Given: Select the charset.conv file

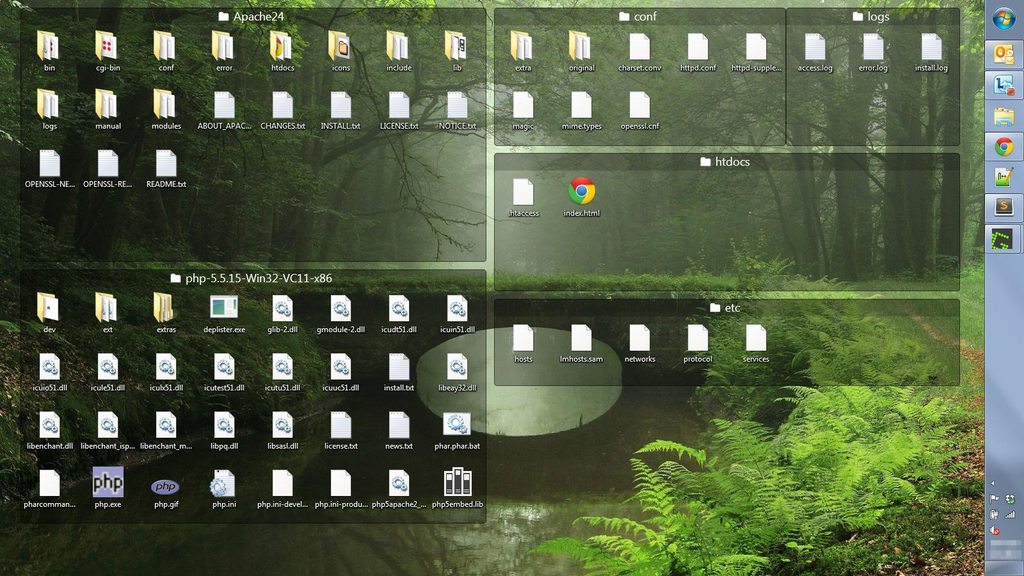Looking at the screenshot, I should pos(639,52).
